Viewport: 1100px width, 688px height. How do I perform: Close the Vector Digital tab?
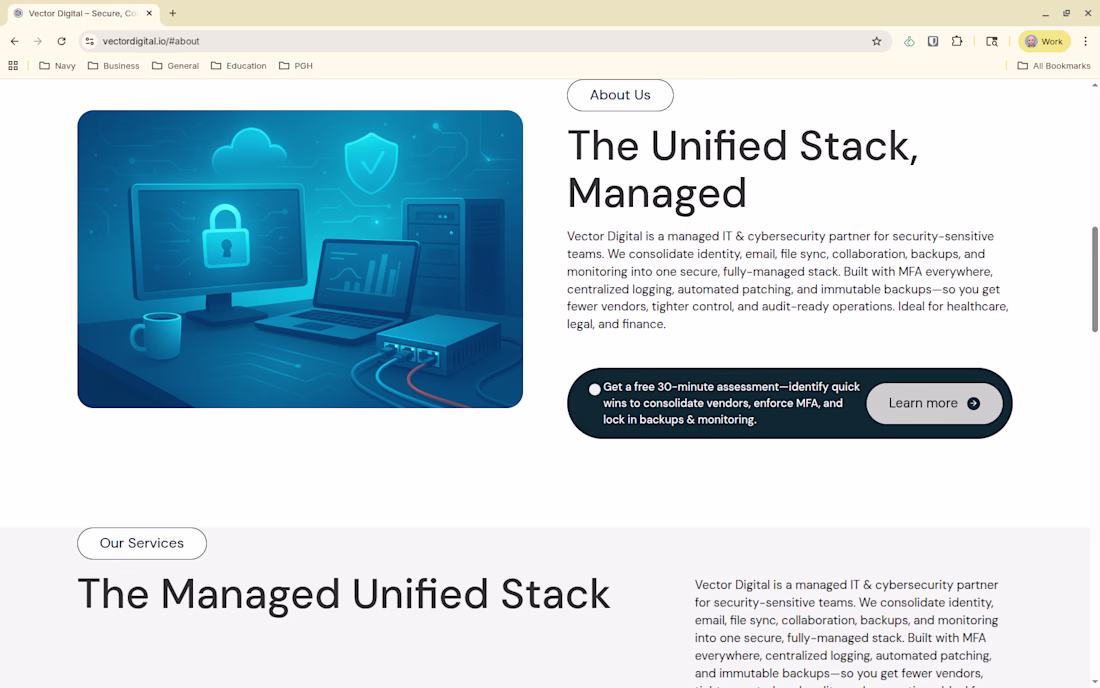point(149,13)
